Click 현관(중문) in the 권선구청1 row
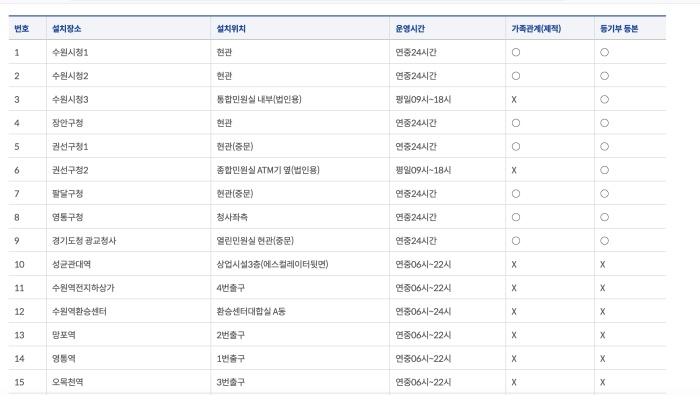The image size is (700, 395). (235, 146)
